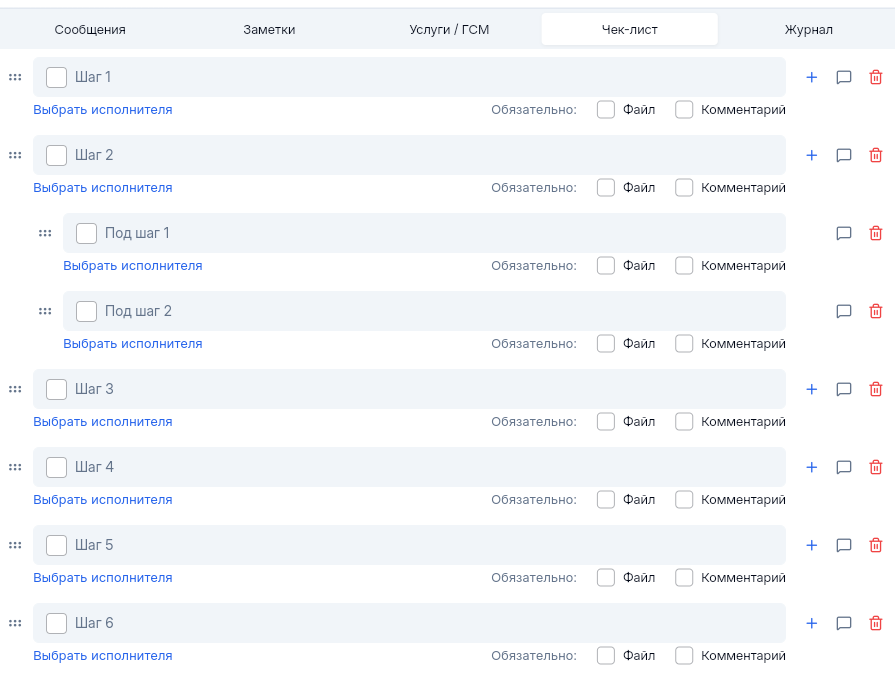895x690 pixels.
Task: Mark Шаг 1 as completed
Action: [56, 77]
